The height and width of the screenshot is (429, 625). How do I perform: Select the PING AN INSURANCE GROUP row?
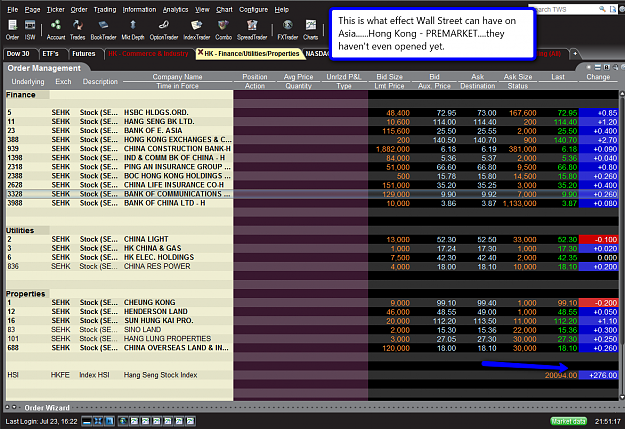pos(312,167)
